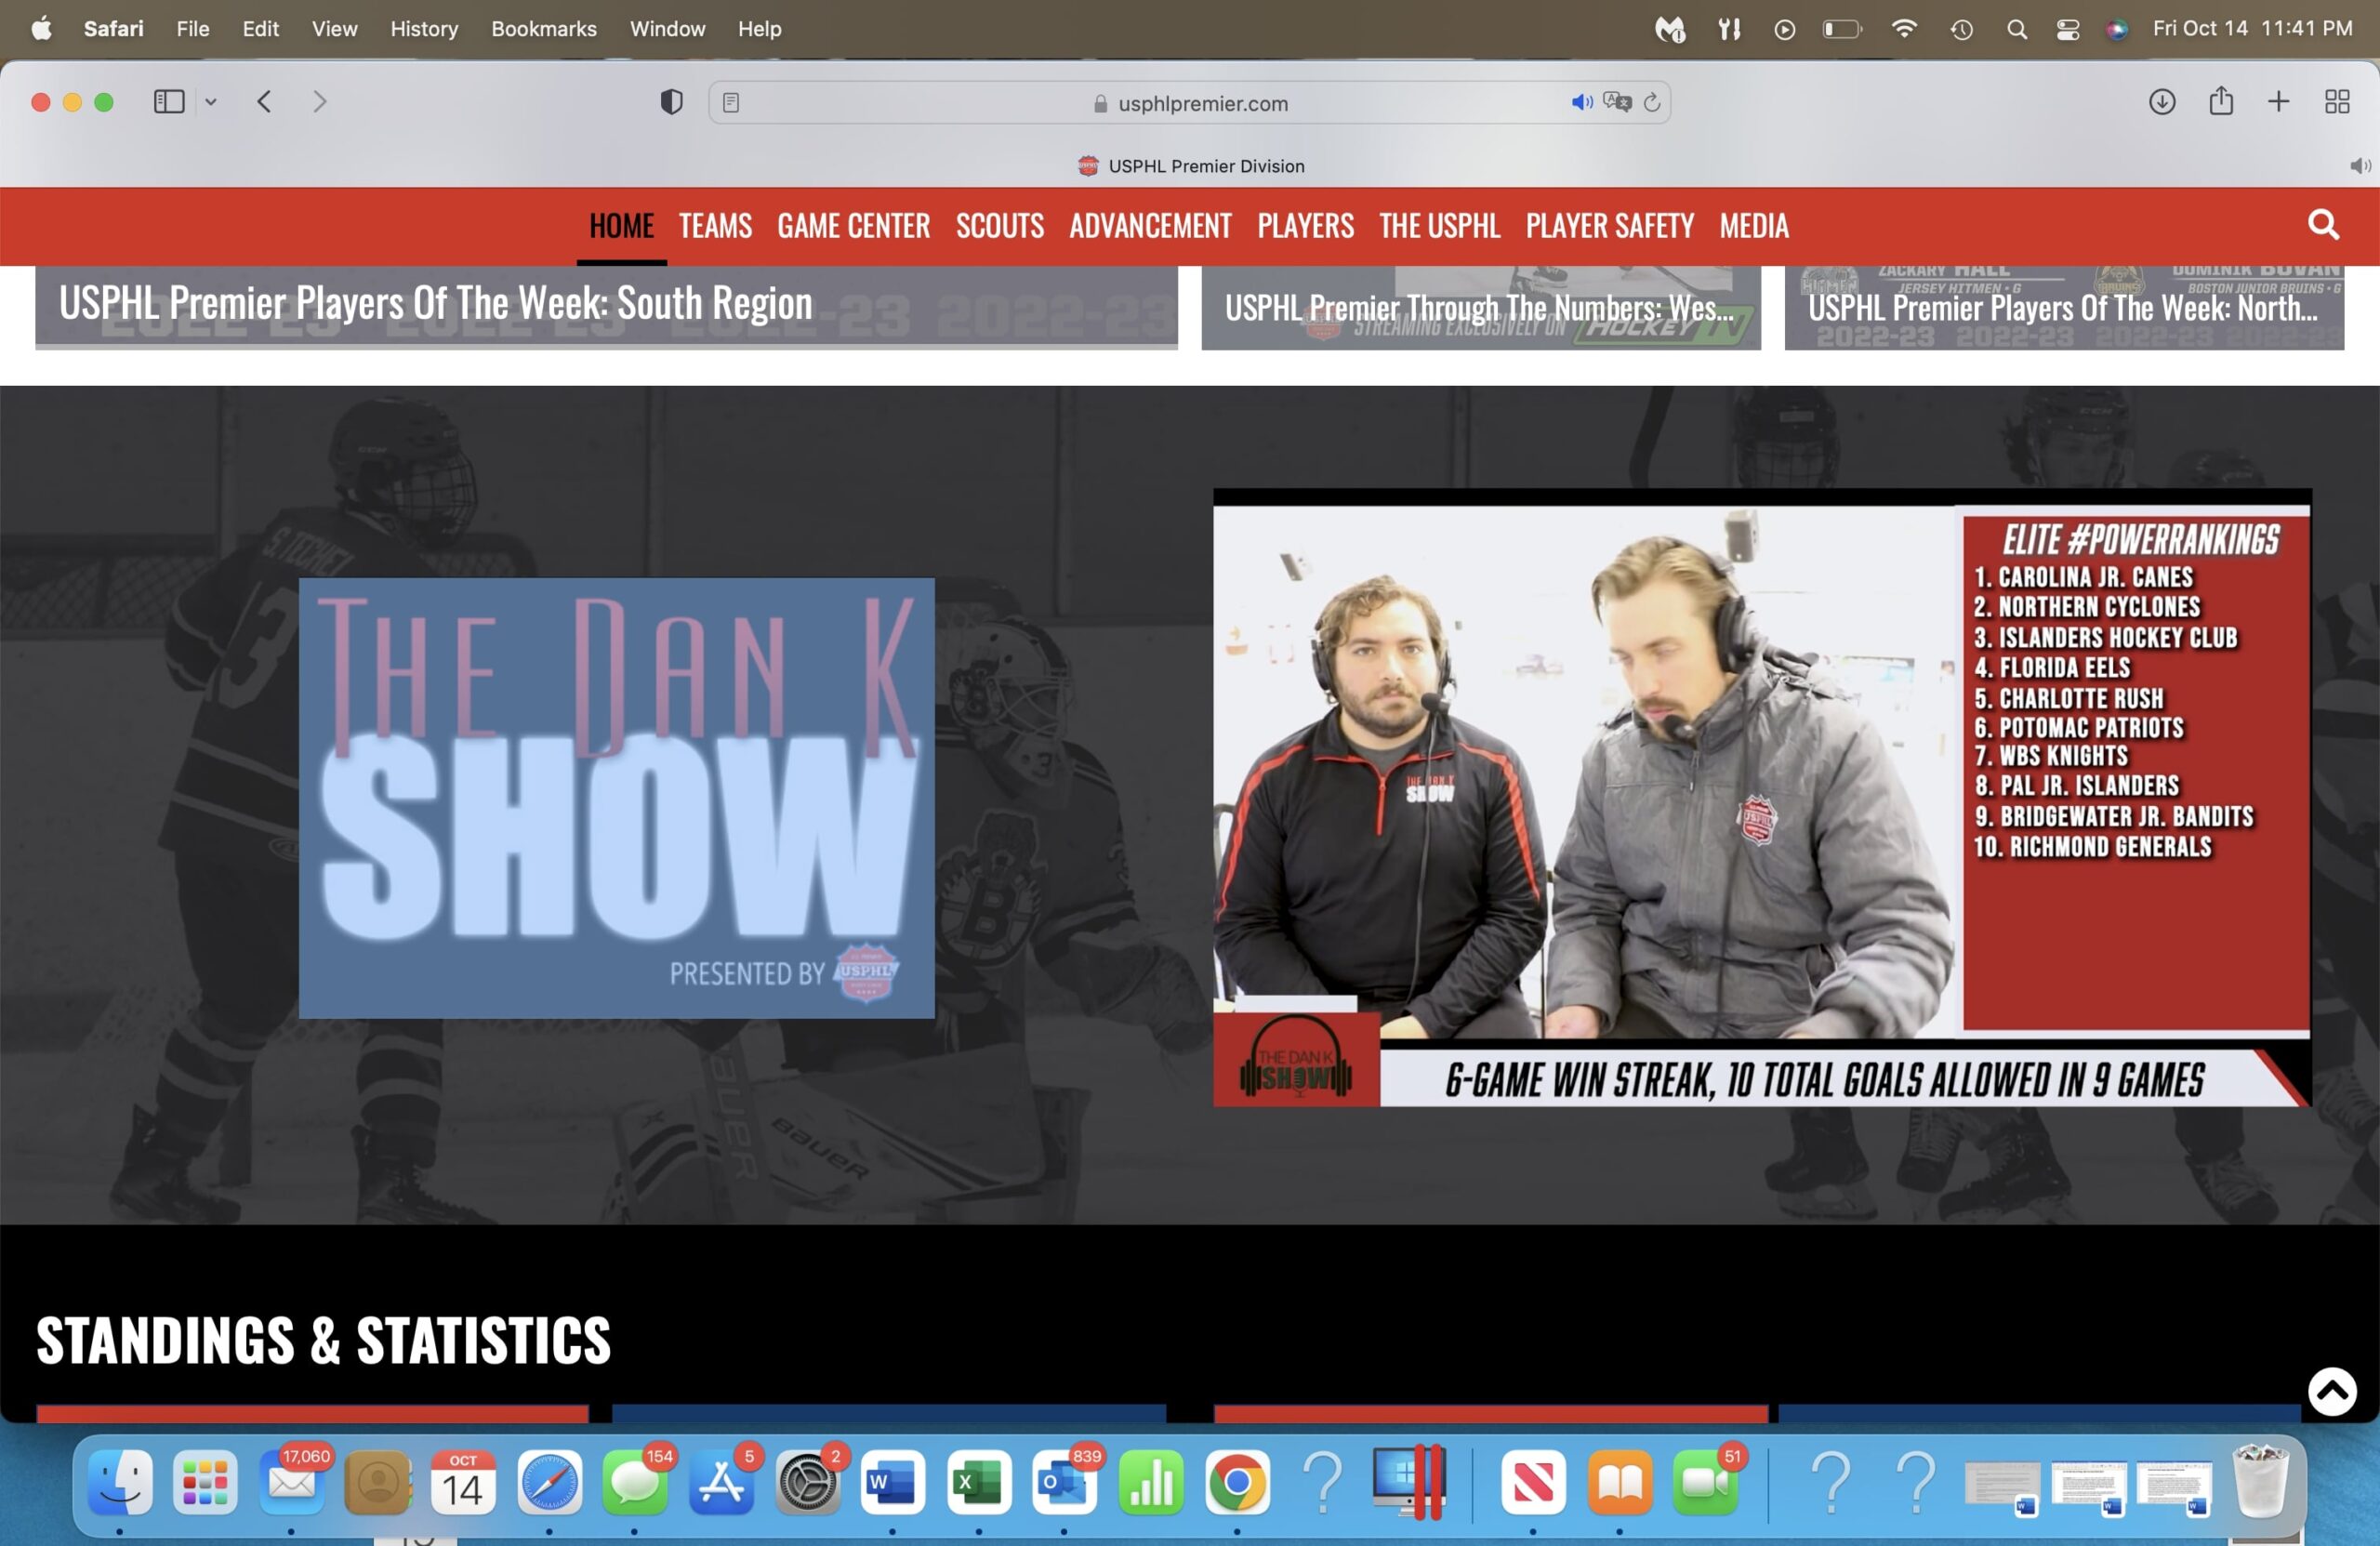The height and width of the screenshot is (1546, 2380).
Task: Open the fork-and-knife menu bar icon
Action: coord(1729,29)
